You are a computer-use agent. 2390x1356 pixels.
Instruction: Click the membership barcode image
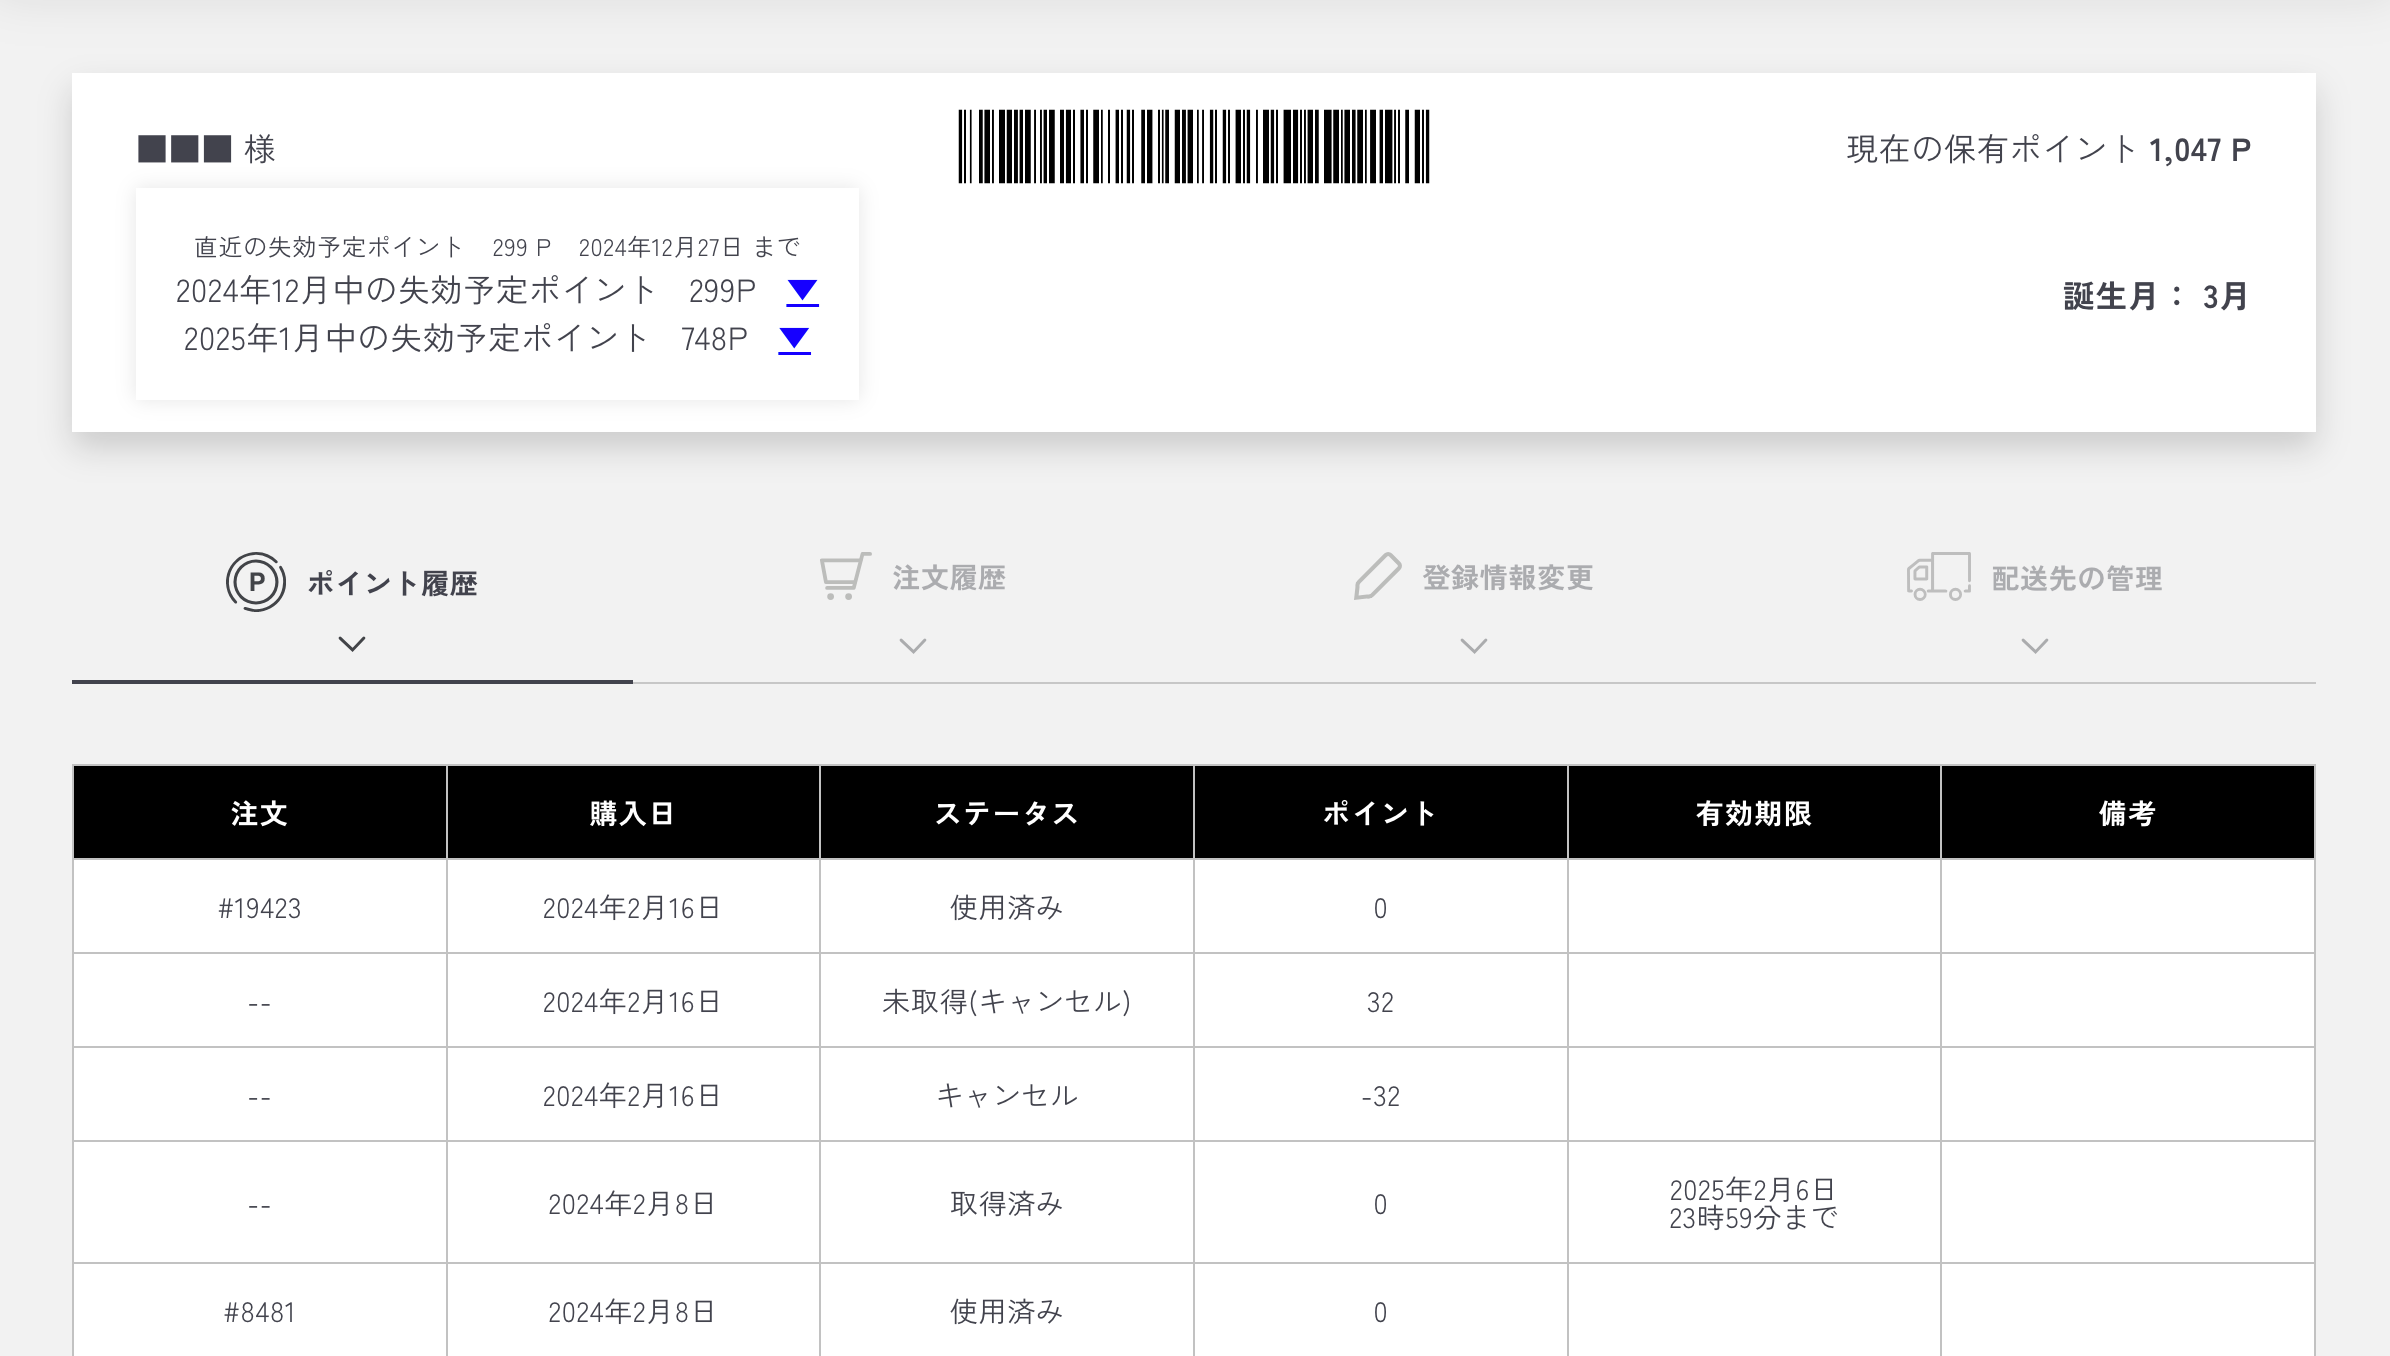[x=1194, y=147]
